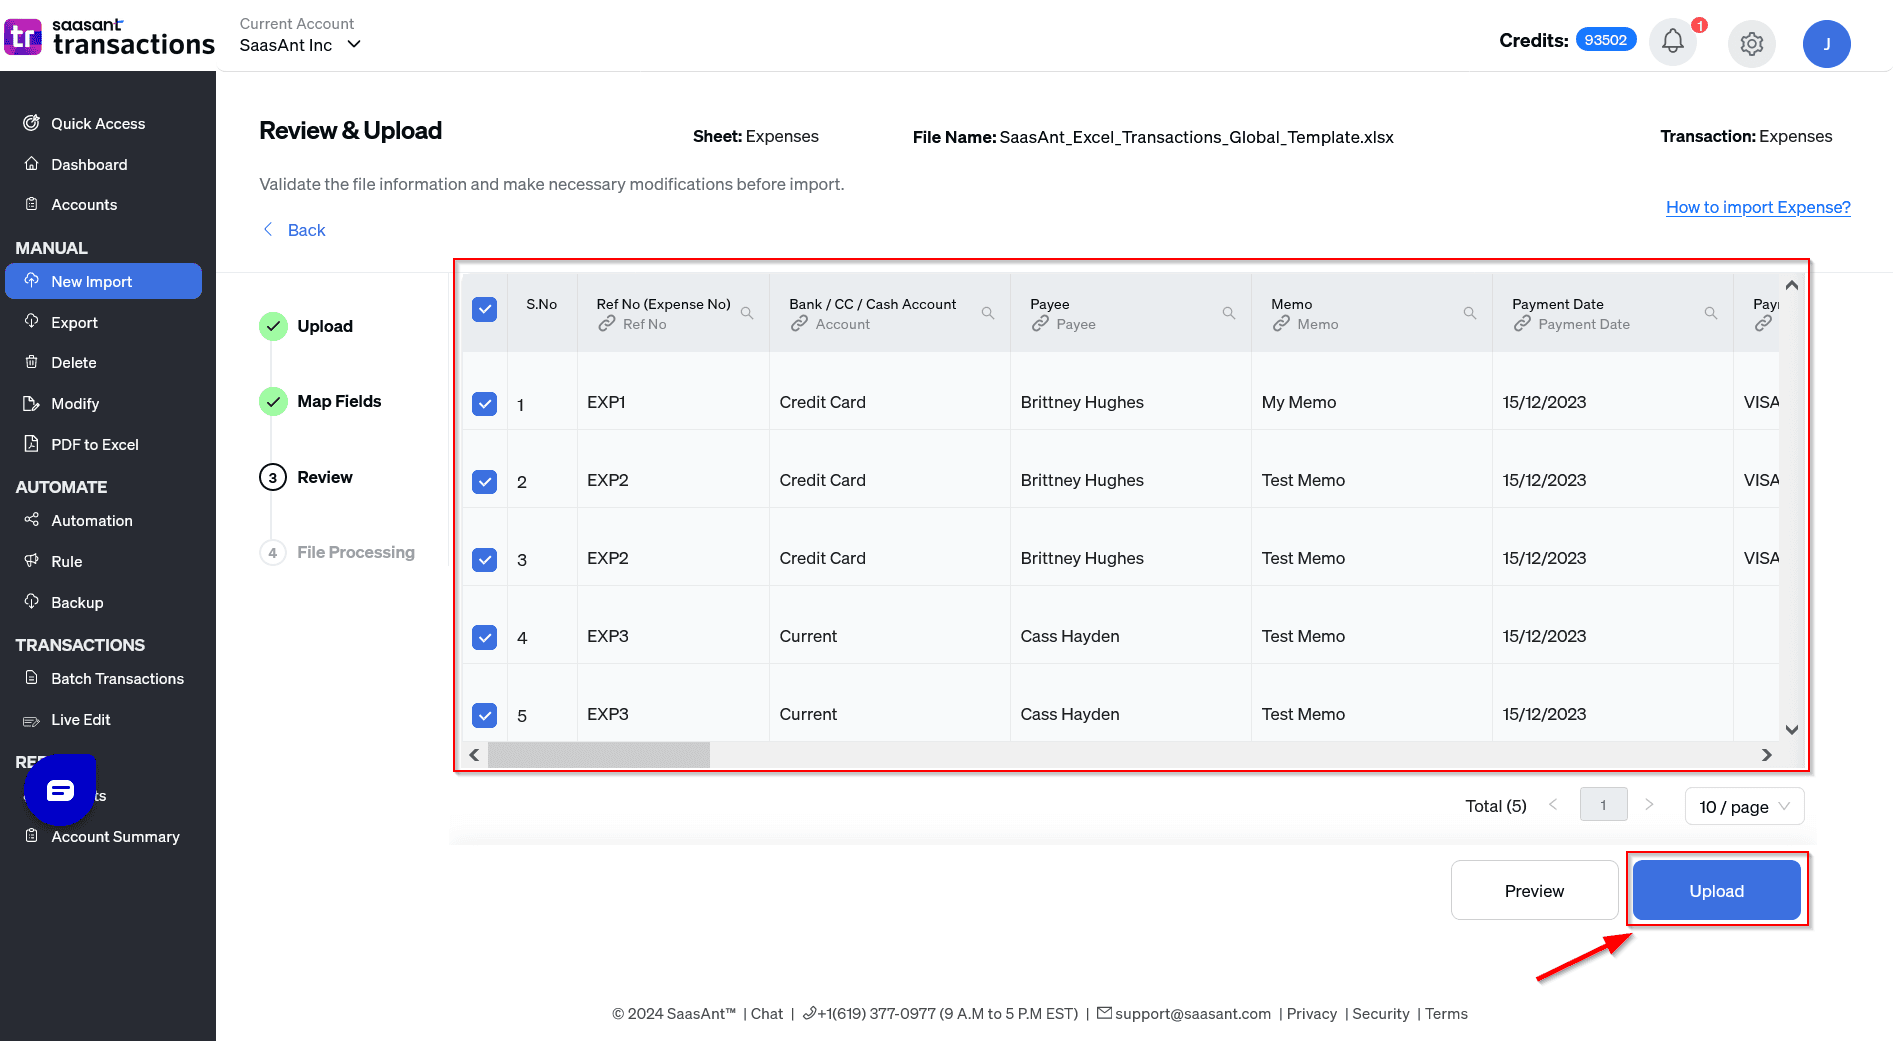
Task: Click the Quick Access sidebar icon
Action: pos(32,123)
